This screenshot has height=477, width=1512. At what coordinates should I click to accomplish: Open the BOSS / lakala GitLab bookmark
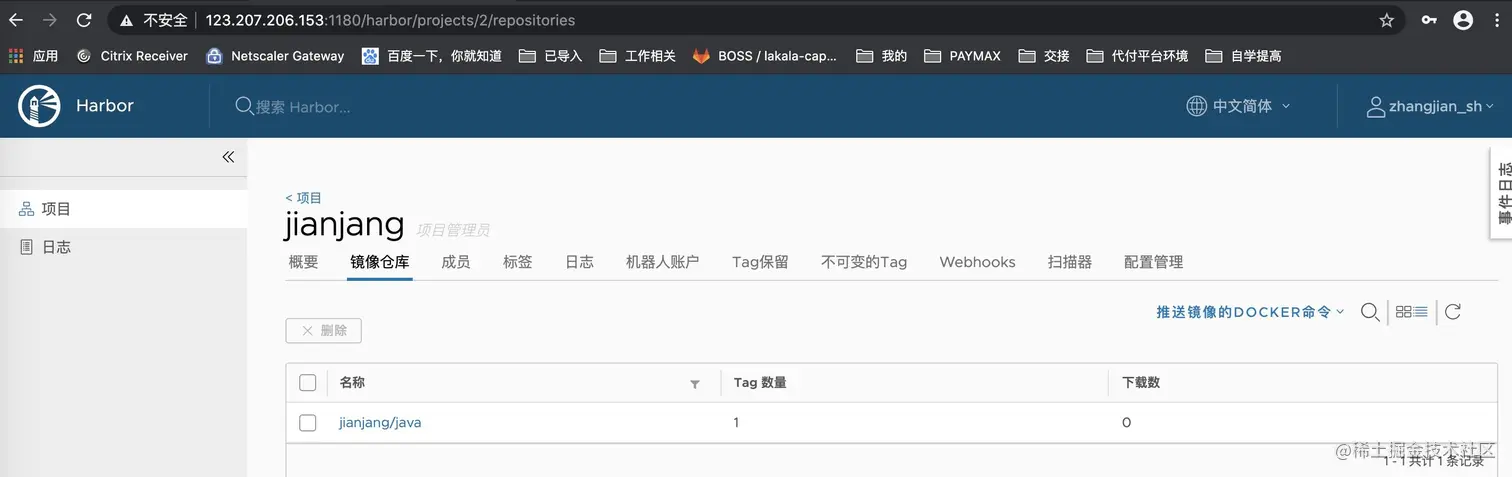tap(765, 56)
